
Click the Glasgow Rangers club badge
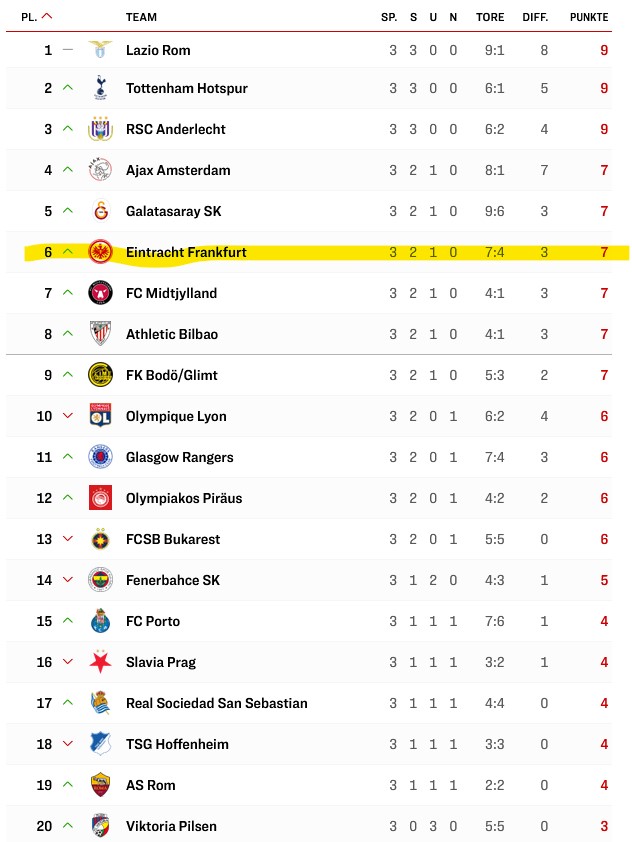pos(100,457)
